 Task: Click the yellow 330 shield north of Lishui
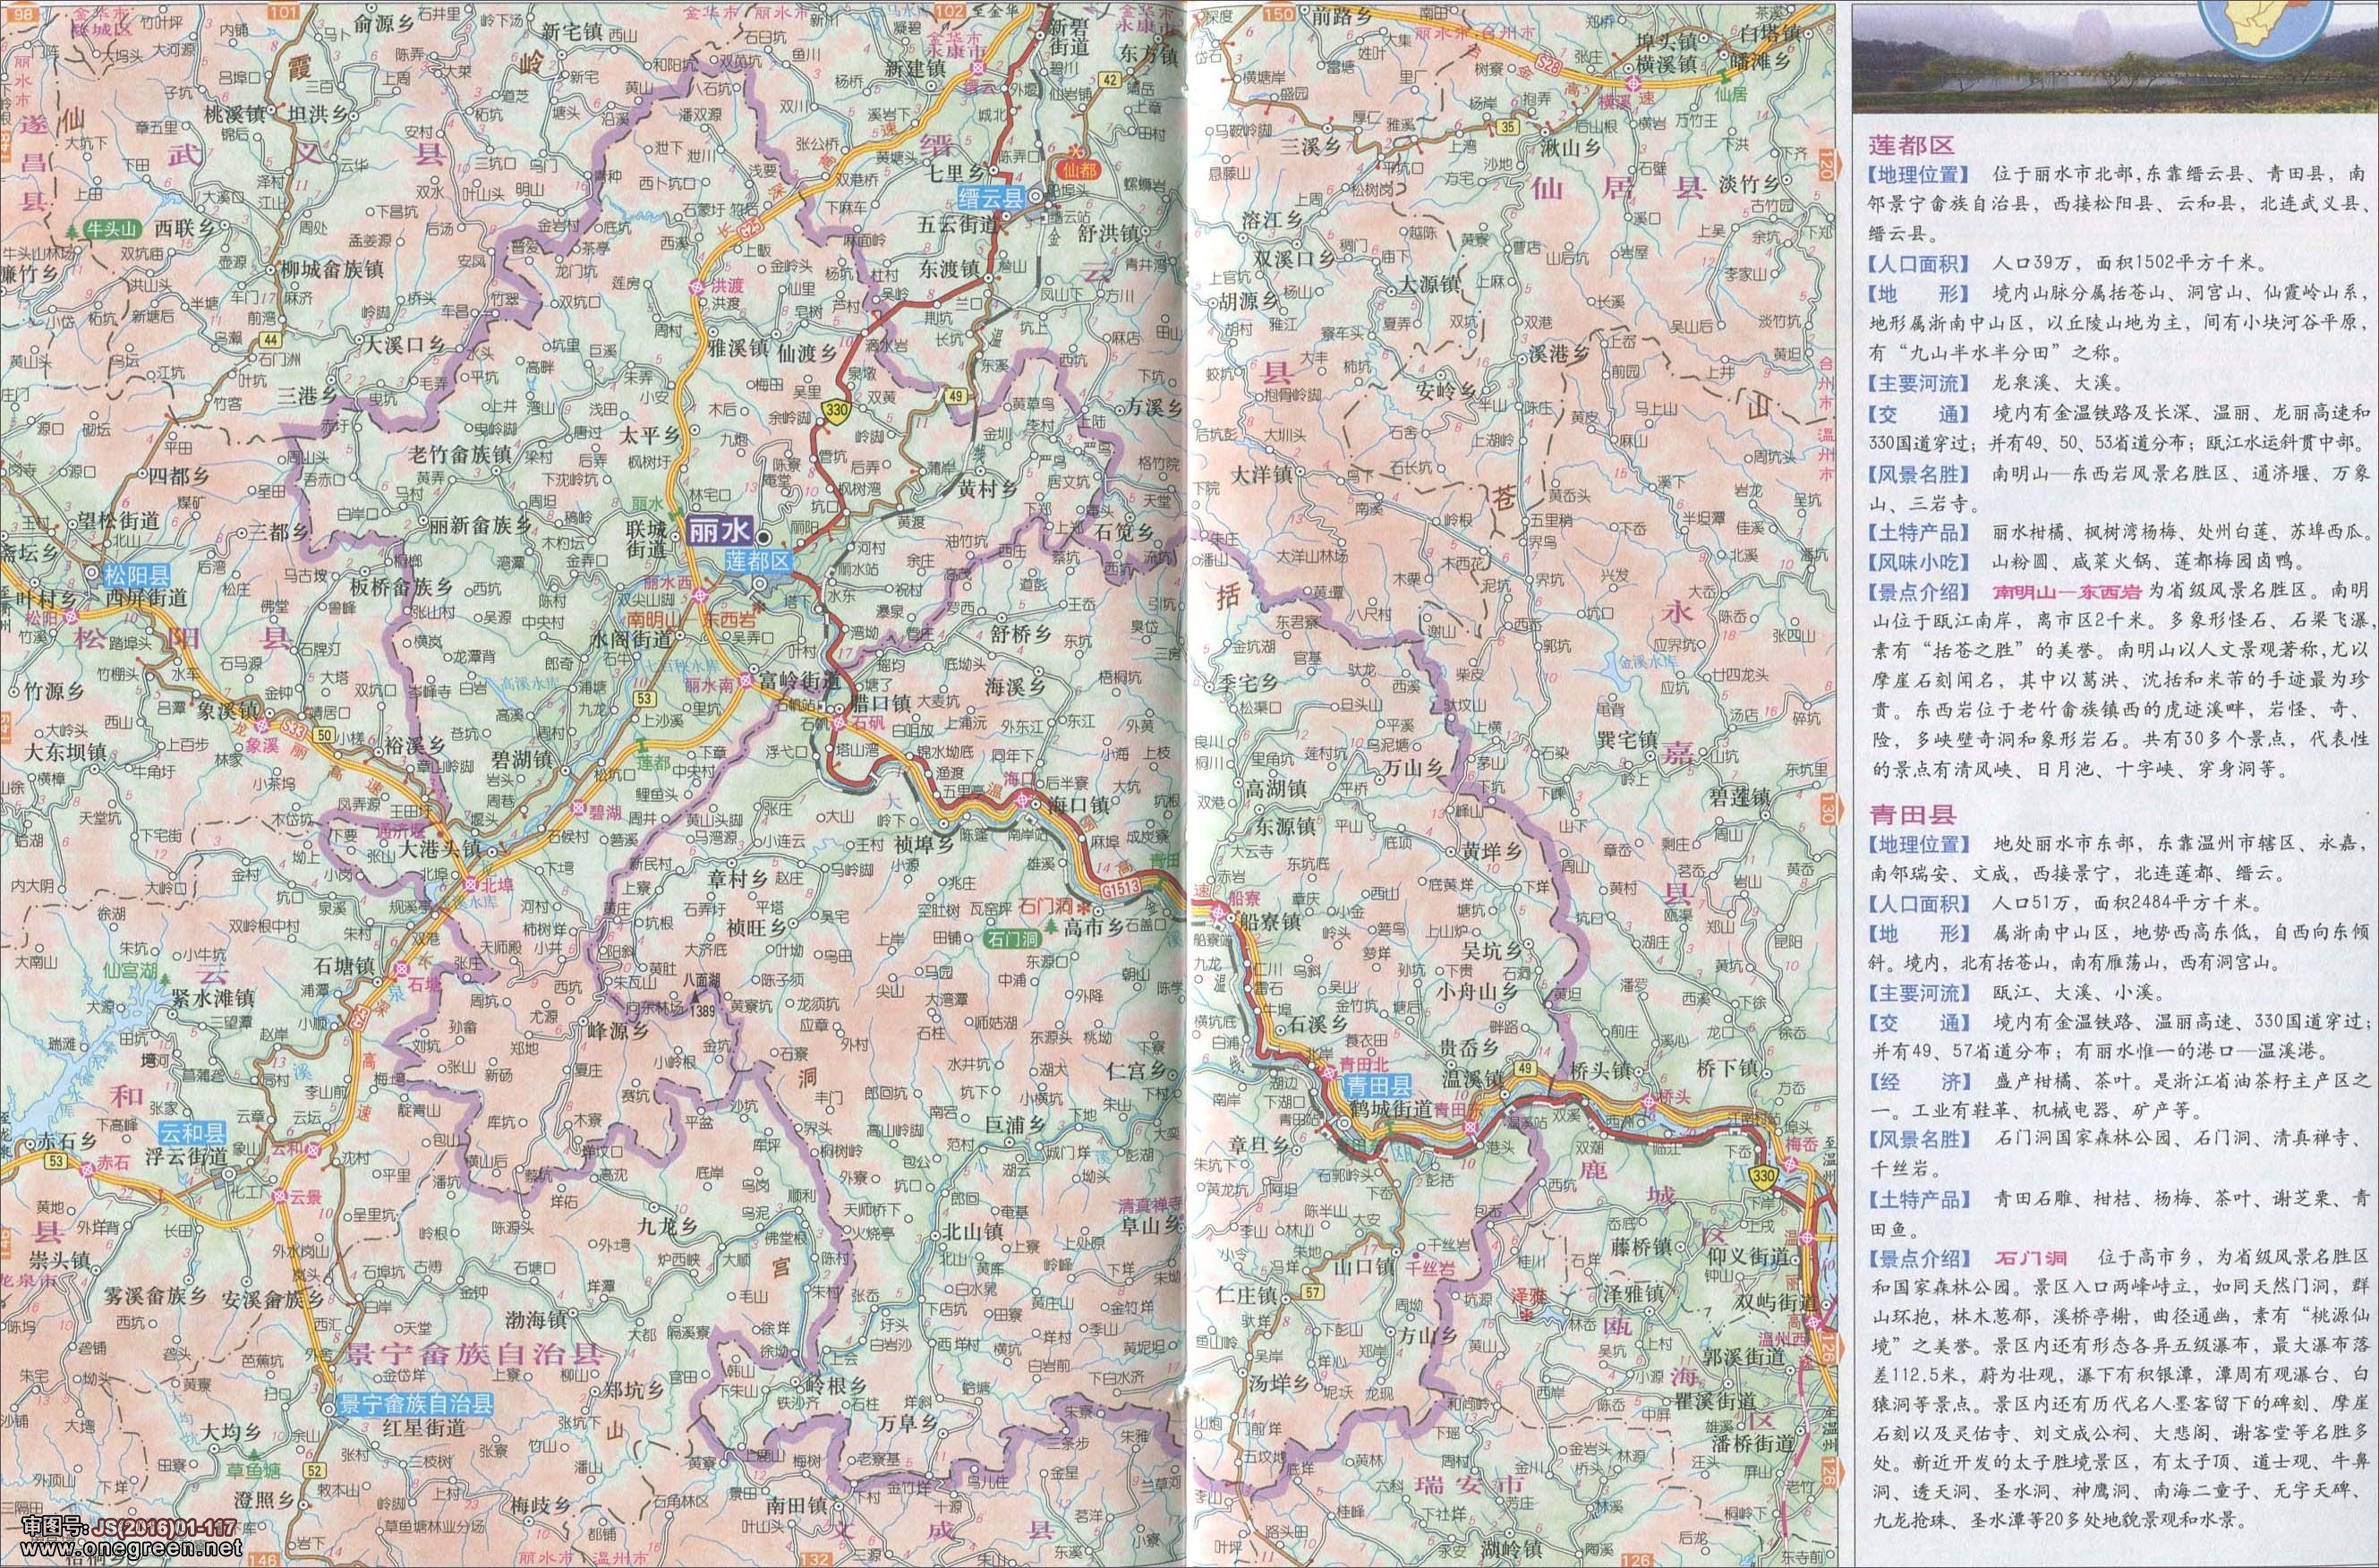pos(836,410)
